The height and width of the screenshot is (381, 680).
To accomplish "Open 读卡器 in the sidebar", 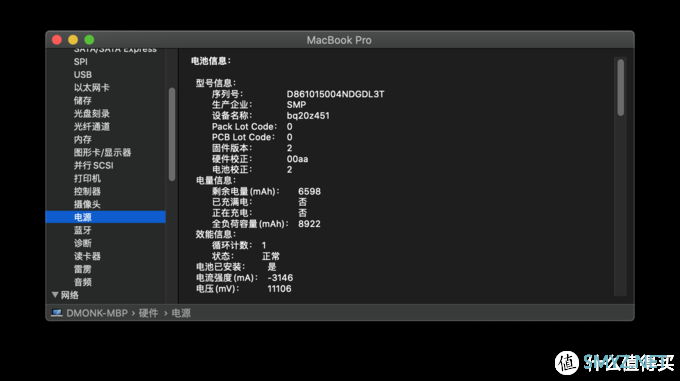I will [x=87, y=256].
